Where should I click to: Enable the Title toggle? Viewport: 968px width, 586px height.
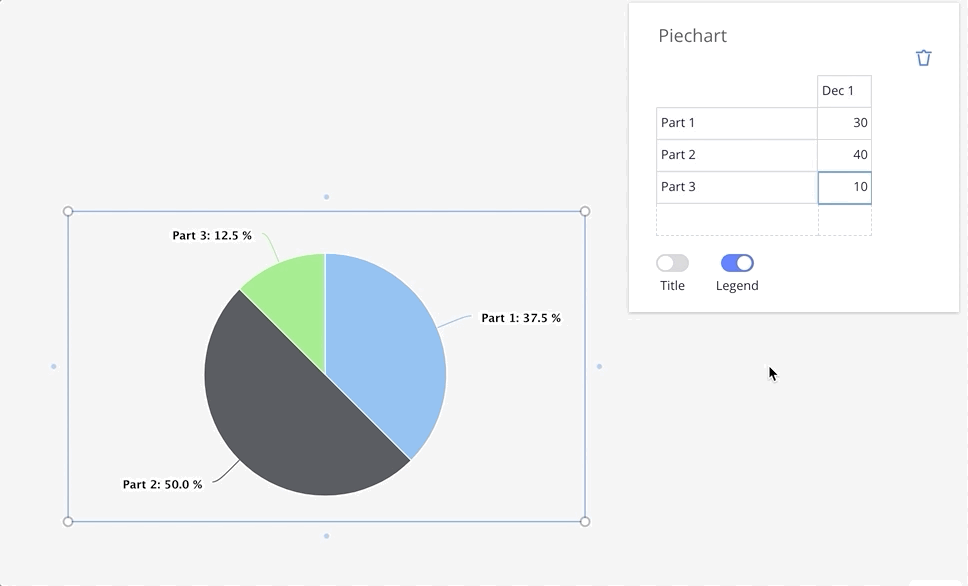pos(672,263)
